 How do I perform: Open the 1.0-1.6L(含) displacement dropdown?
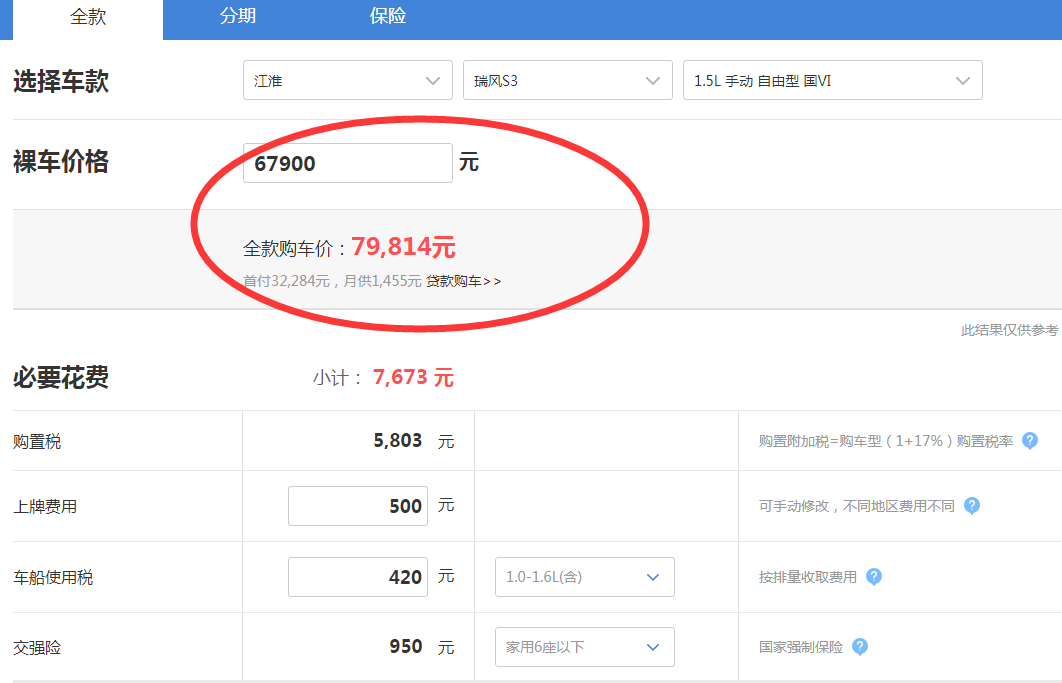(x=585, y=577)
